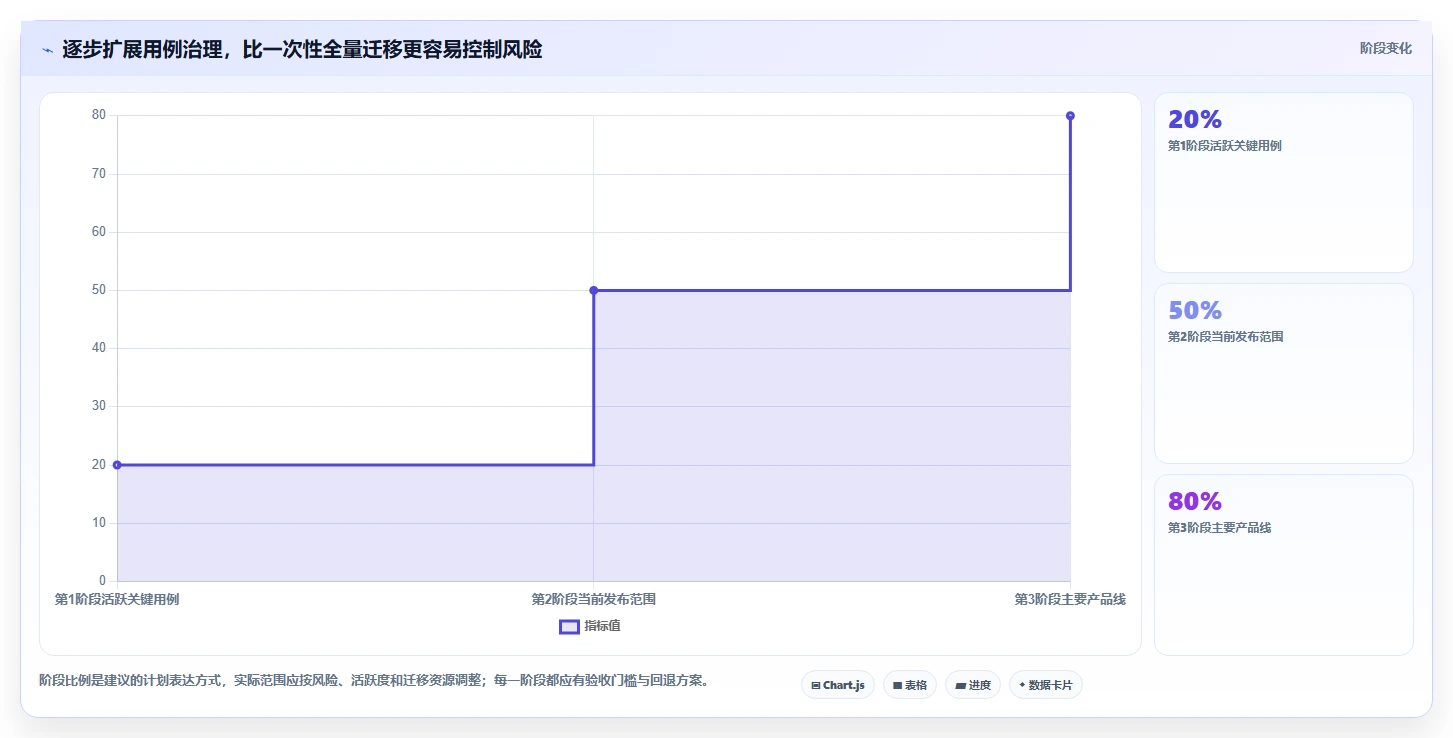Image resolution: width=1453 pixels, height=738 pixels.
Task: Click the 阶段变化 label in header
Action: point(1386,48)
